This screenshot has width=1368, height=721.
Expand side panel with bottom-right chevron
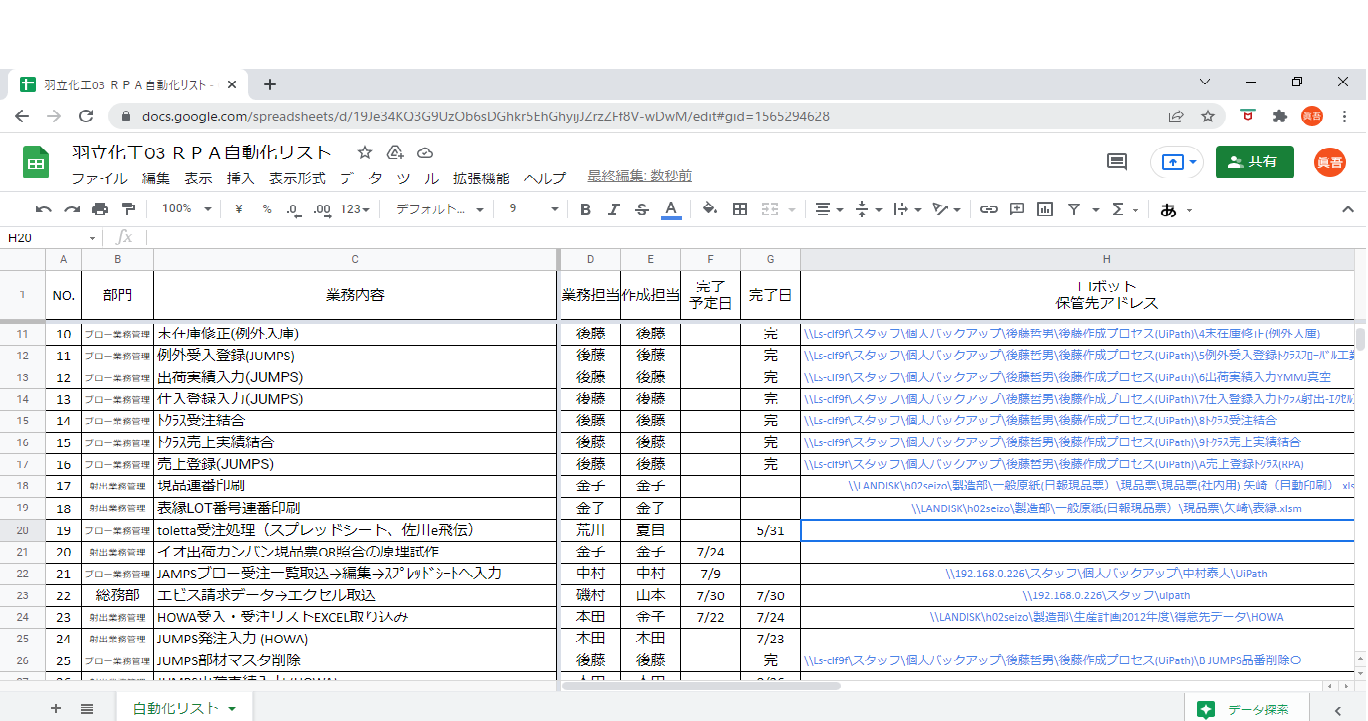click(1338, 709)
